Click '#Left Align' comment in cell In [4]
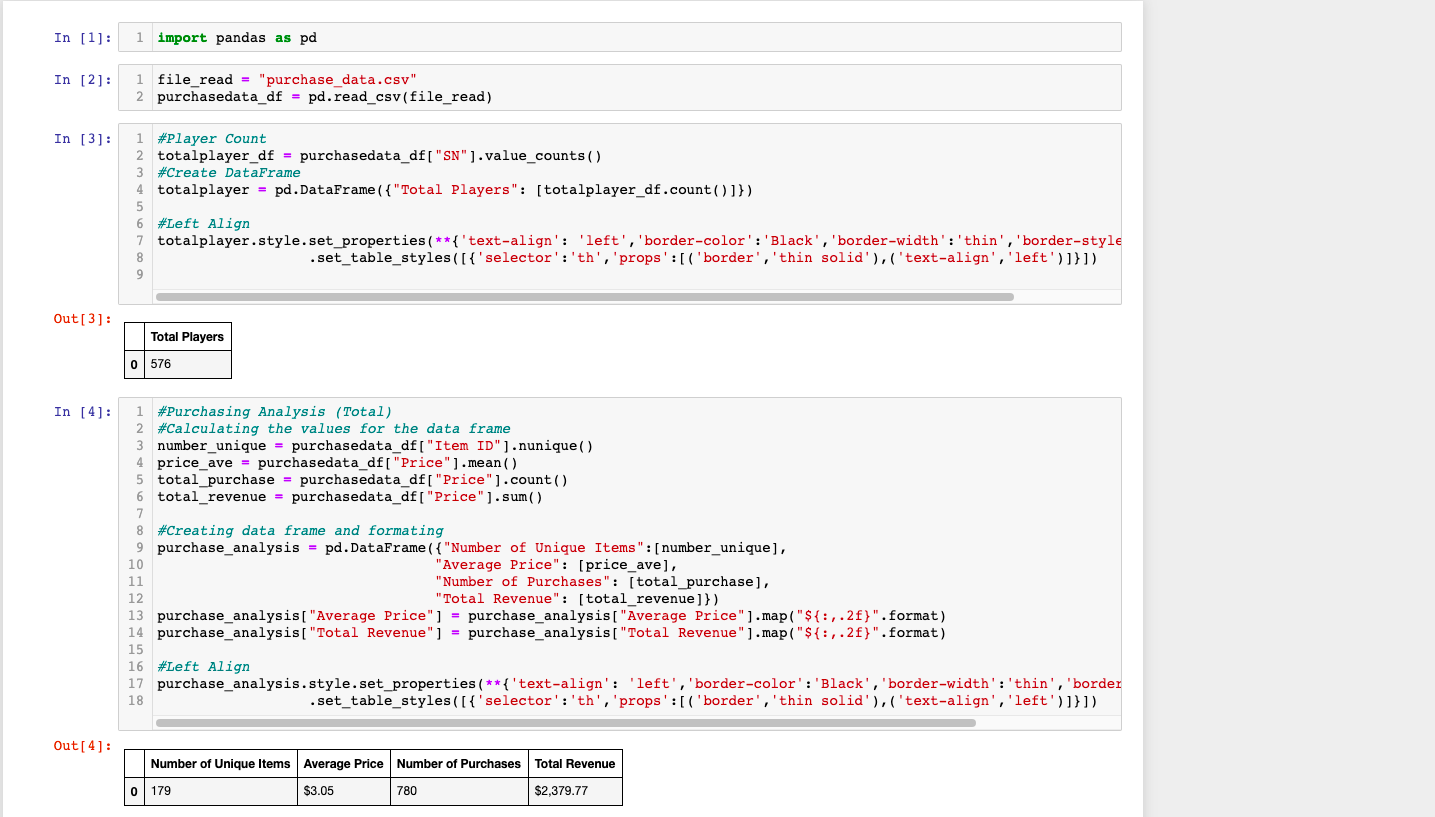Screen dimensions: 1435x817 click(x=204, y=667)
